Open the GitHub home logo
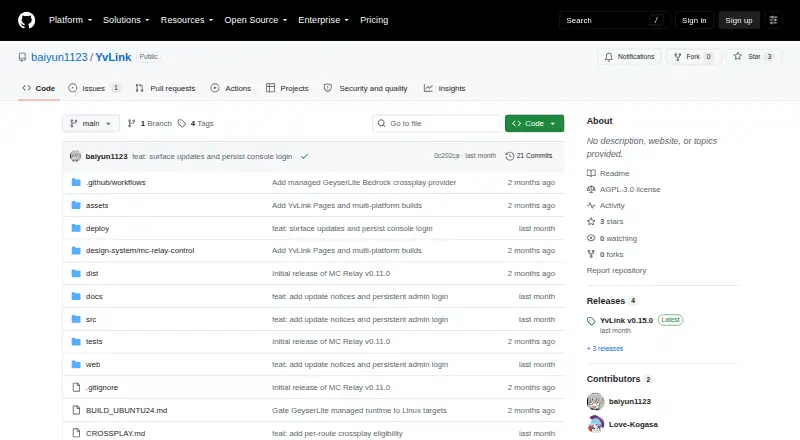 (27, 20)
